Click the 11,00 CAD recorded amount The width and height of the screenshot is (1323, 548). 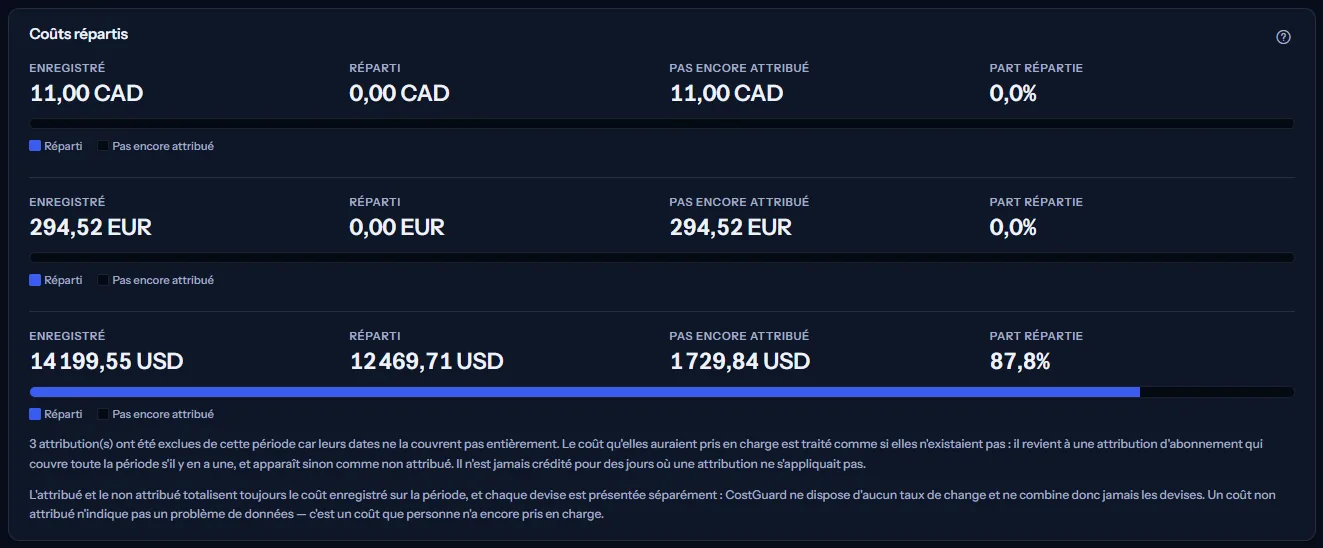tap(86, 93)
